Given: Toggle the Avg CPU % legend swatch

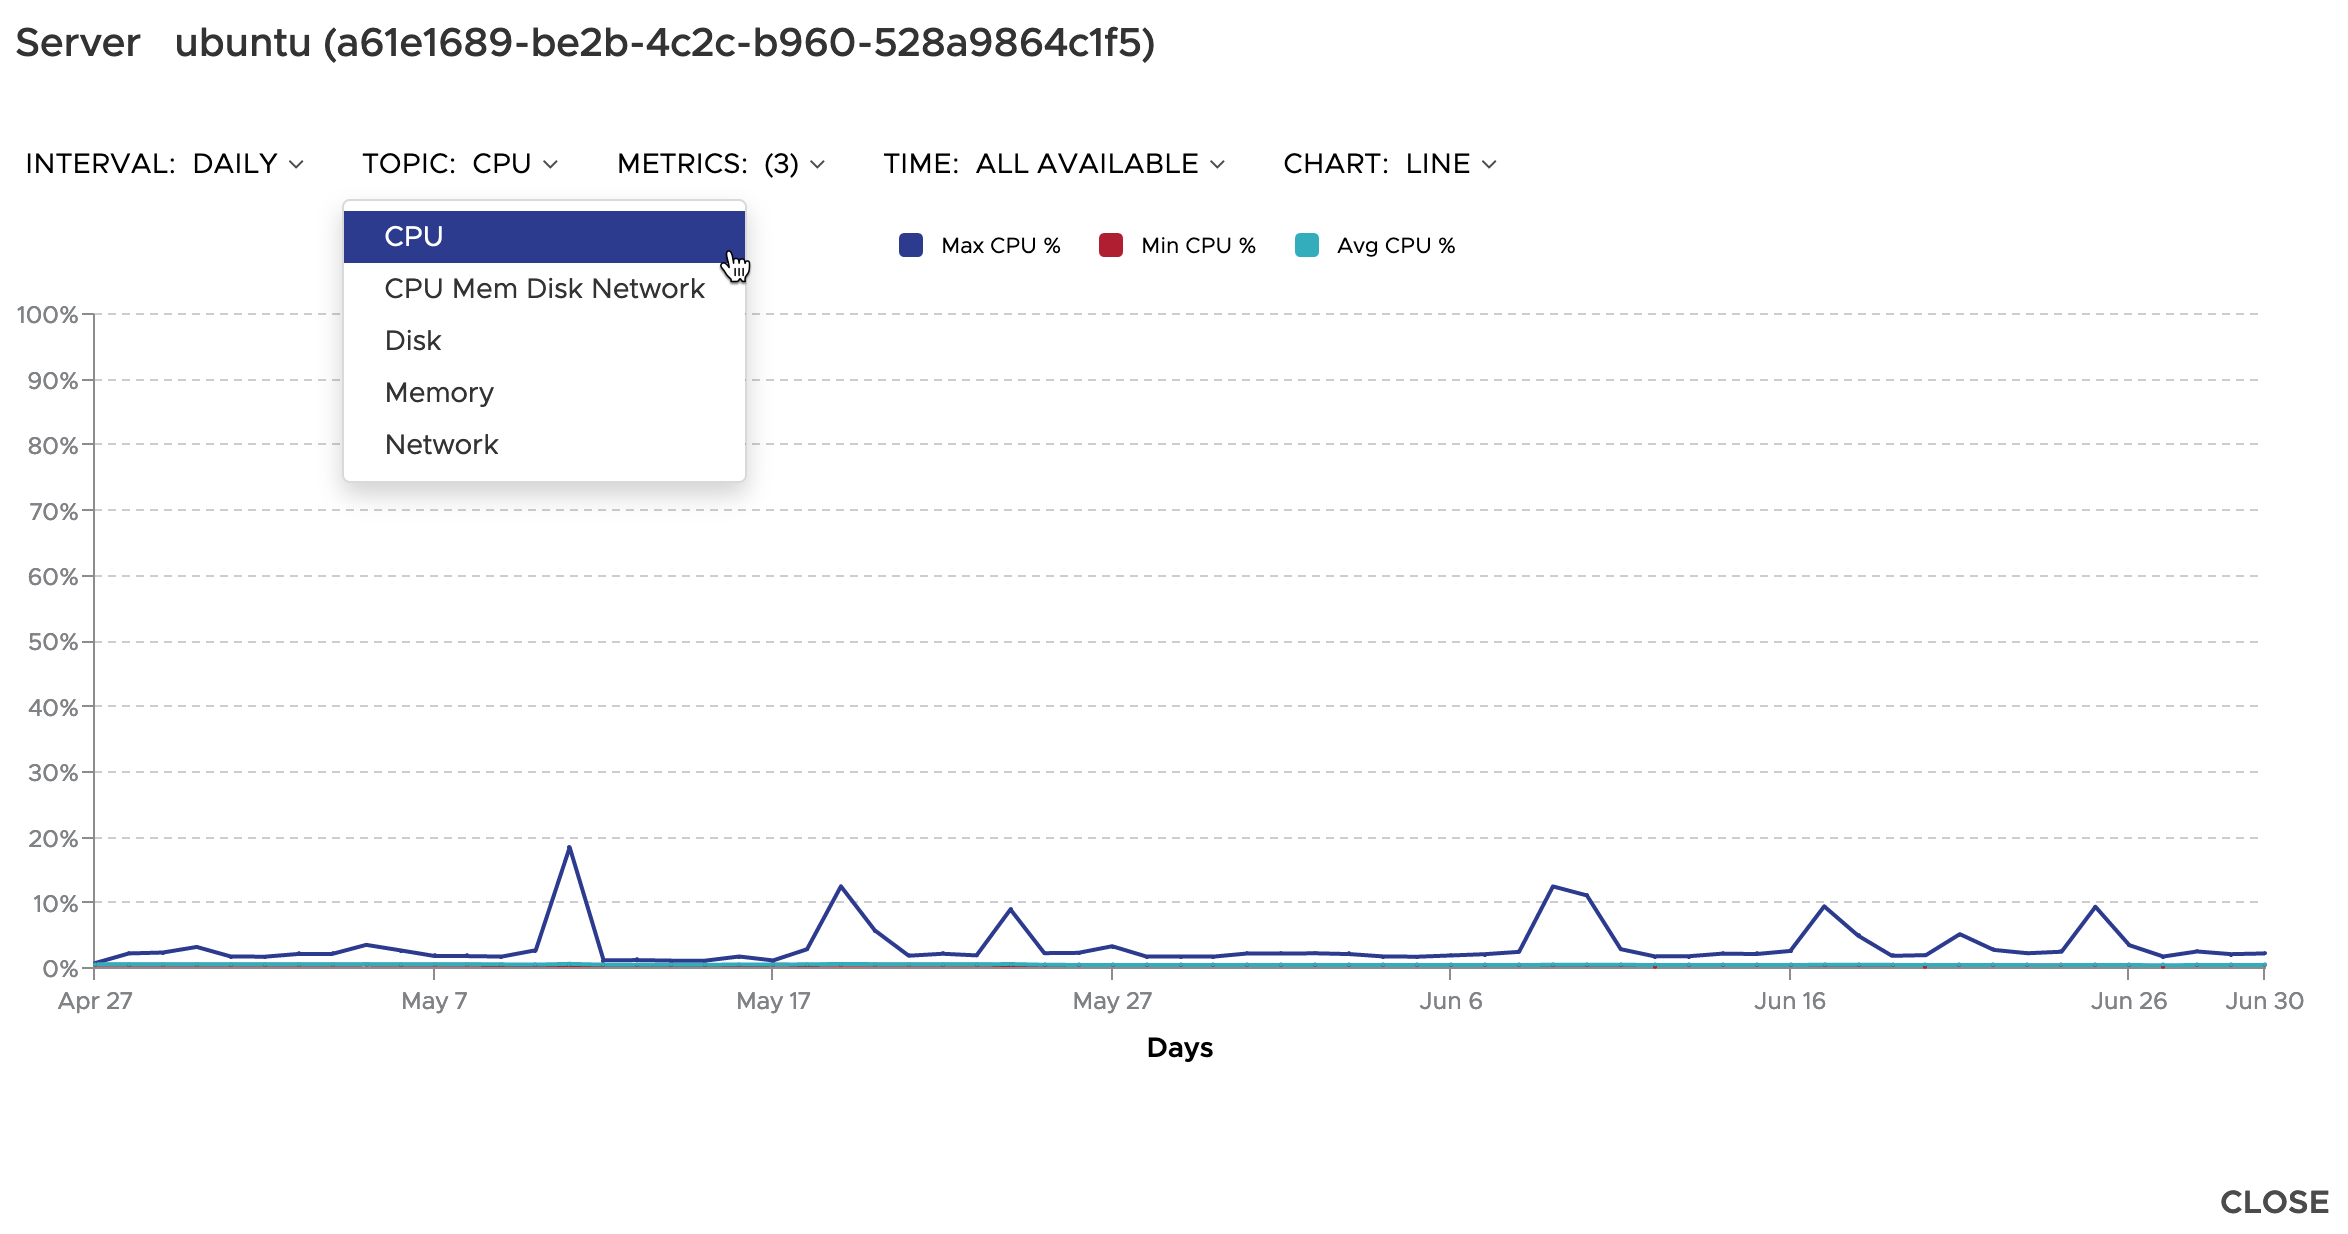Looking at the screenshot, I should 1307,245.
